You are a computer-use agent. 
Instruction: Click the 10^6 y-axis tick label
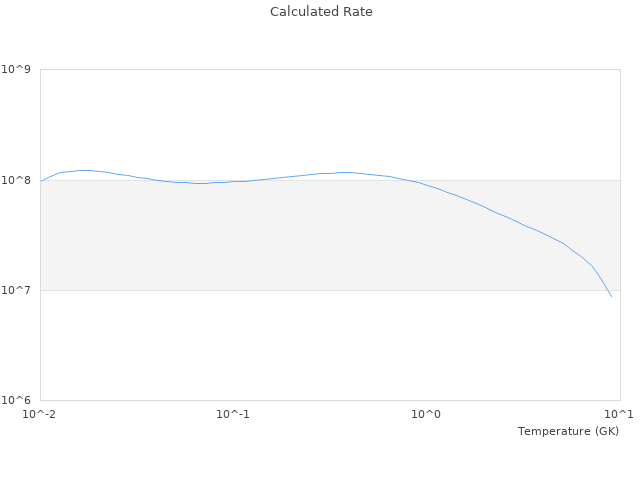[17, 400]
